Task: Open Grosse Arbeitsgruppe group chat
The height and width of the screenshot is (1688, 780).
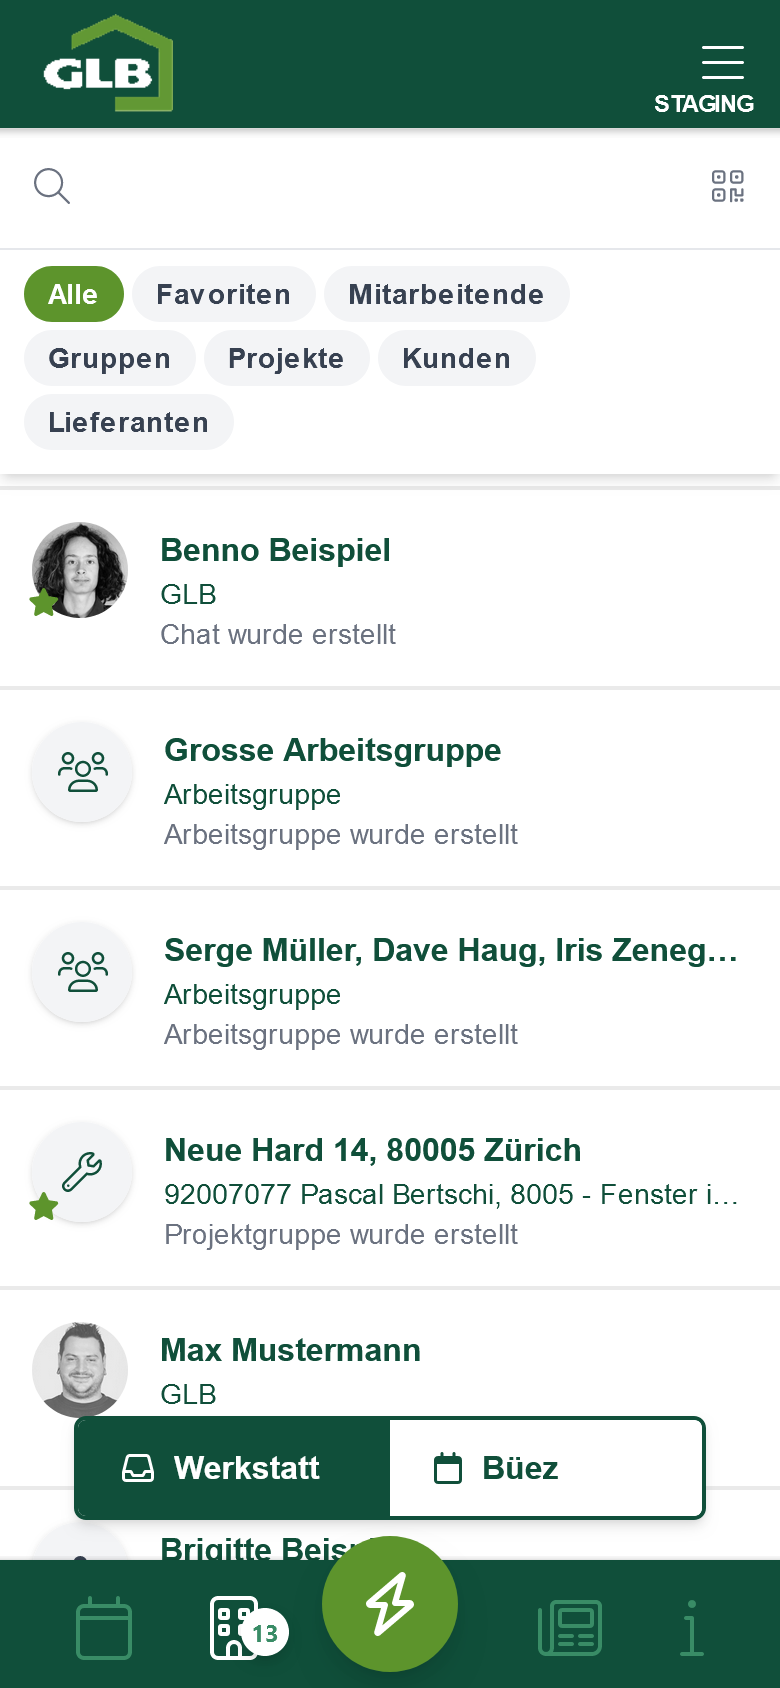Action: pos(390,790)
